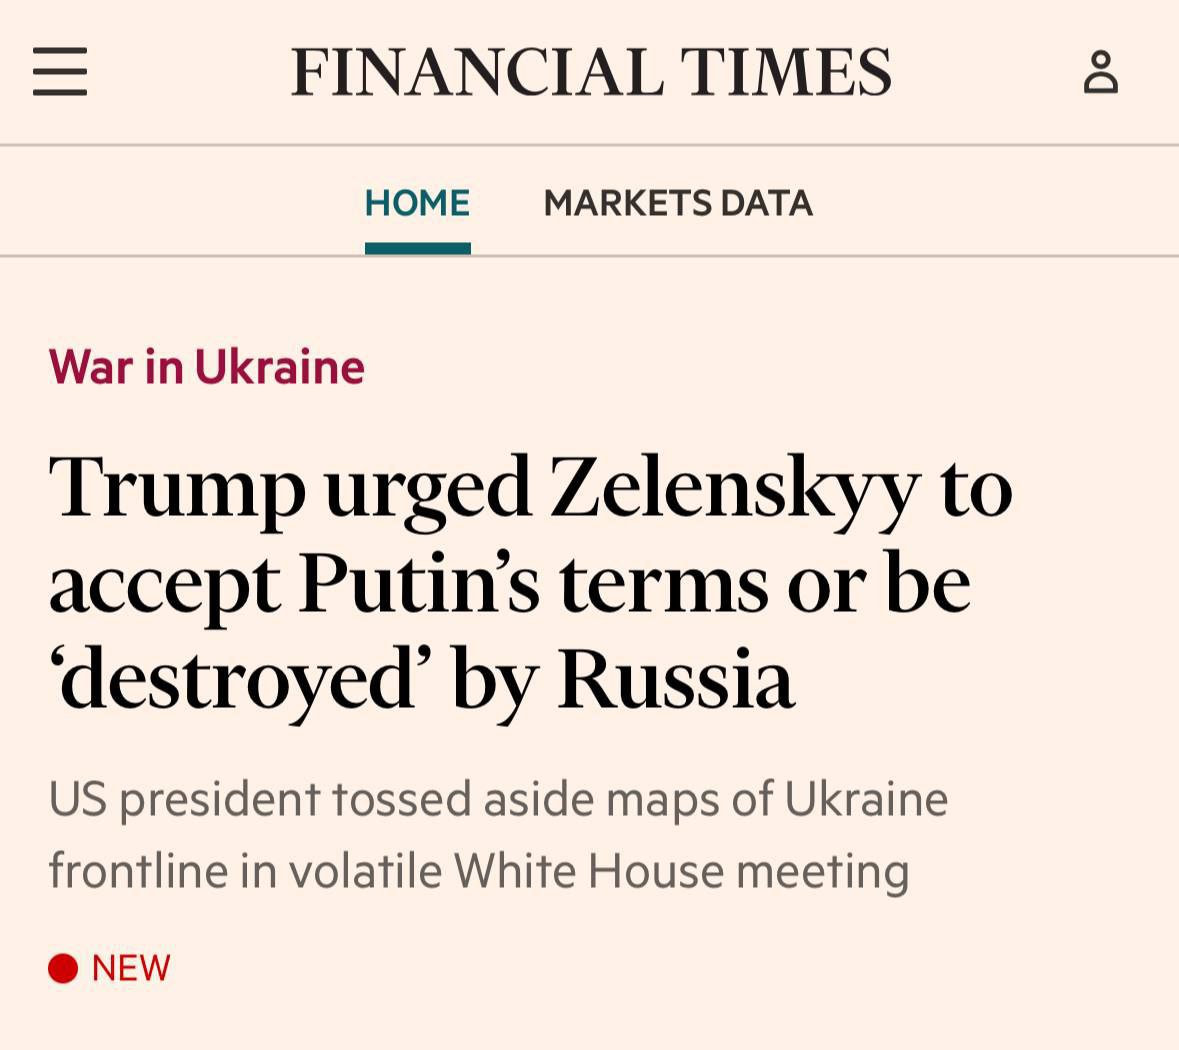Image resolution: width=1179 pixels, height=1050 pixels.
Task: Click the Financial Times masthead logo
Action: [x=590, y=72]
